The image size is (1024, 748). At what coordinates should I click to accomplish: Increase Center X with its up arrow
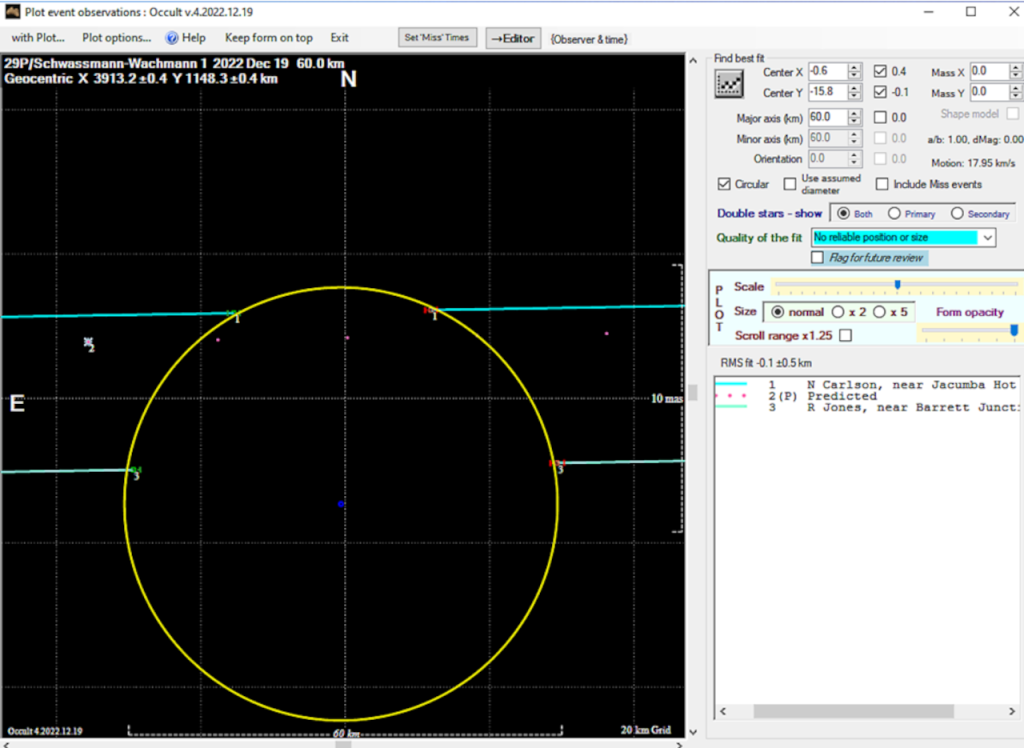pyautogui.click(x=854, y=68)
